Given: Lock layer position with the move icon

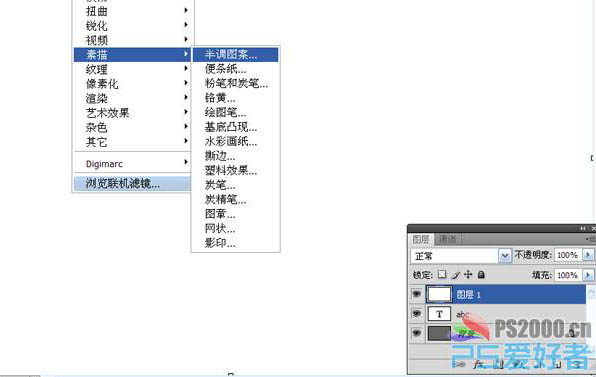Looking at the screenshot, I should click(468, 274).
